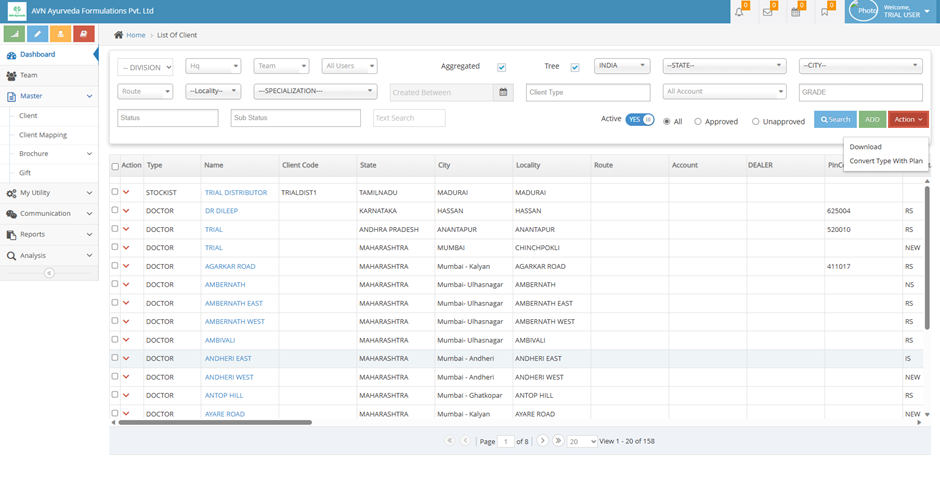The height and width of the screenshot is (496, 940).
Task: Expand row actions for TRIAL DISTRIBUTOR
Action: [x=127, y=192]
